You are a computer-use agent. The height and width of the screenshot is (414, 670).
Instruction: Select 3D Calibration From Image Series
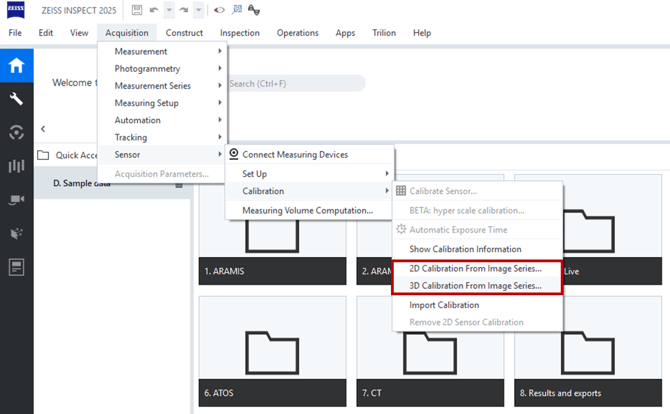point(476,286)
